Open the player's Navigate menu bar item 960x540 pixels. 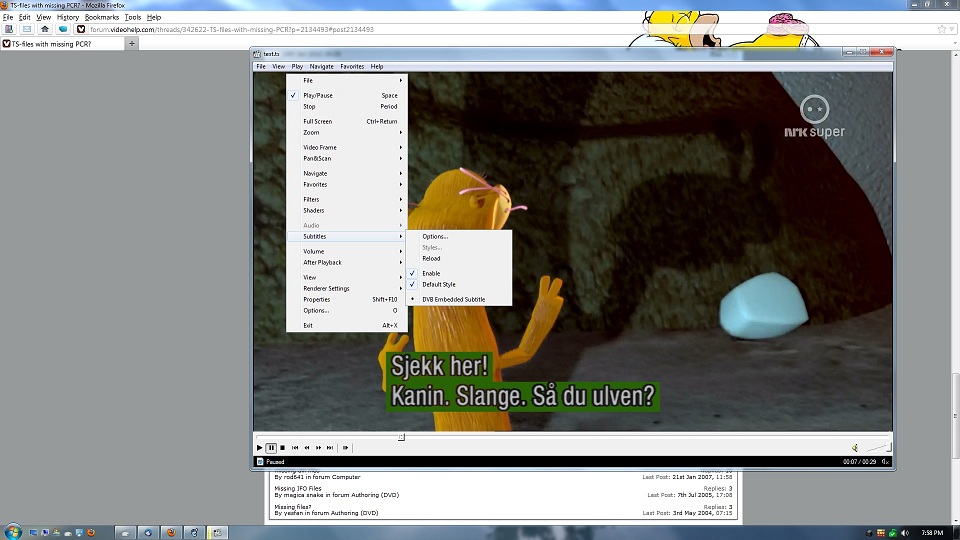321,67
